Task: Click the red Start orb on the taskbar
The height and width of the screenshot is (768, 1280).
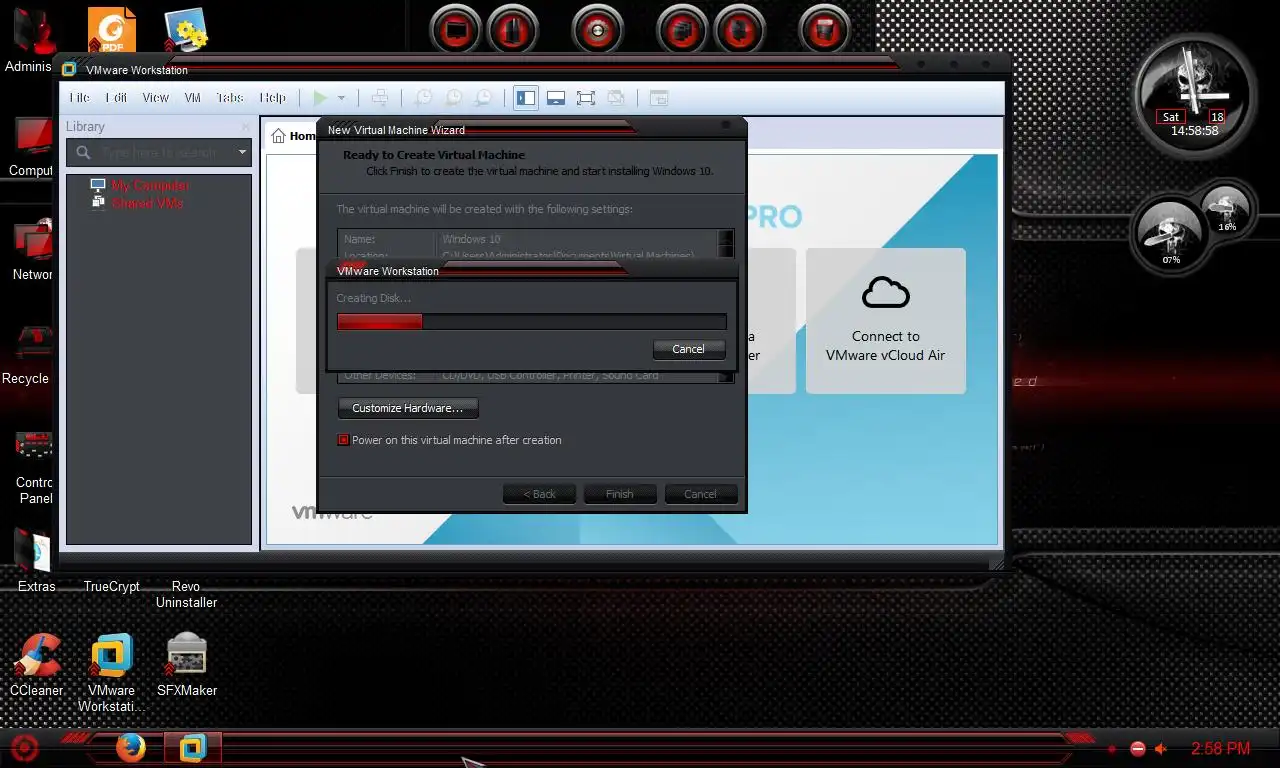Action: [x=24, y=747]
